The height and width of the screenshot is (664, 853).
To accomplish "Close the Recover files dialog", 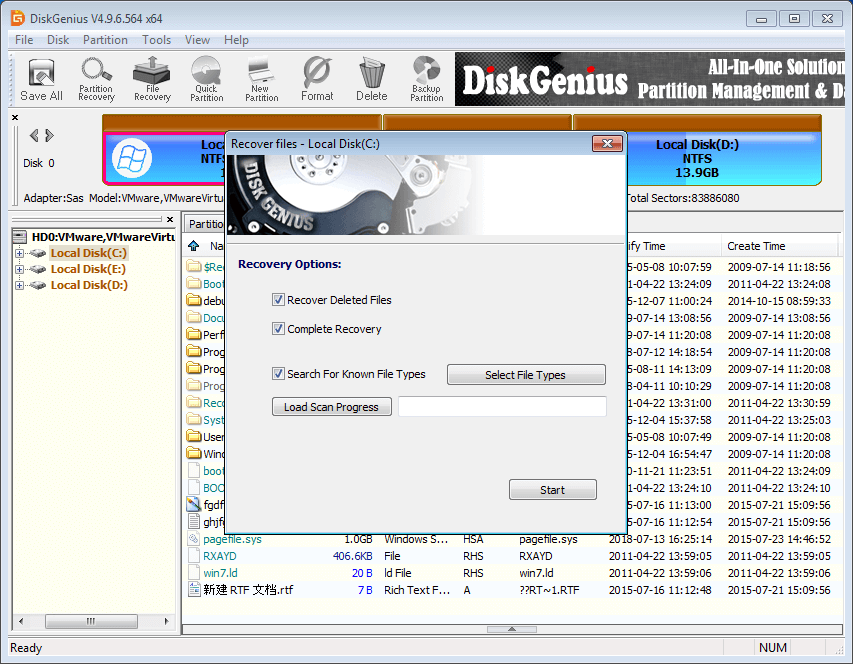I will [x=607, y=144].
